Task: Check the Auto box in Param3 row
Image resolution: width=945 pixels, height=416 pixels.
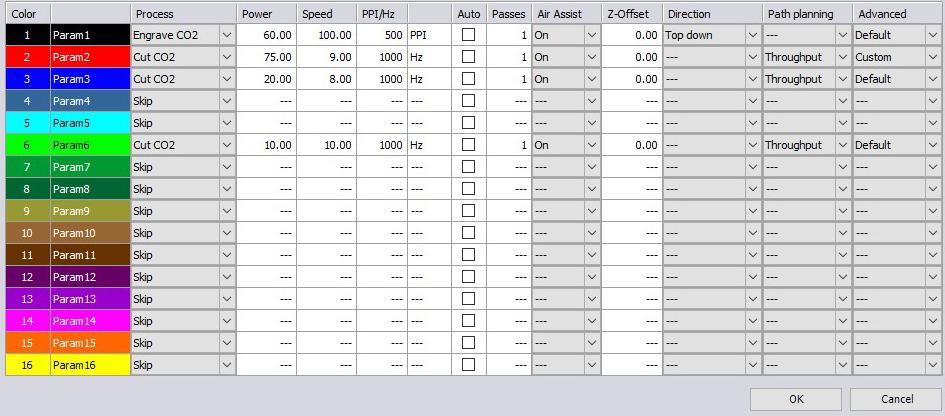Action: tap(468, 79)
